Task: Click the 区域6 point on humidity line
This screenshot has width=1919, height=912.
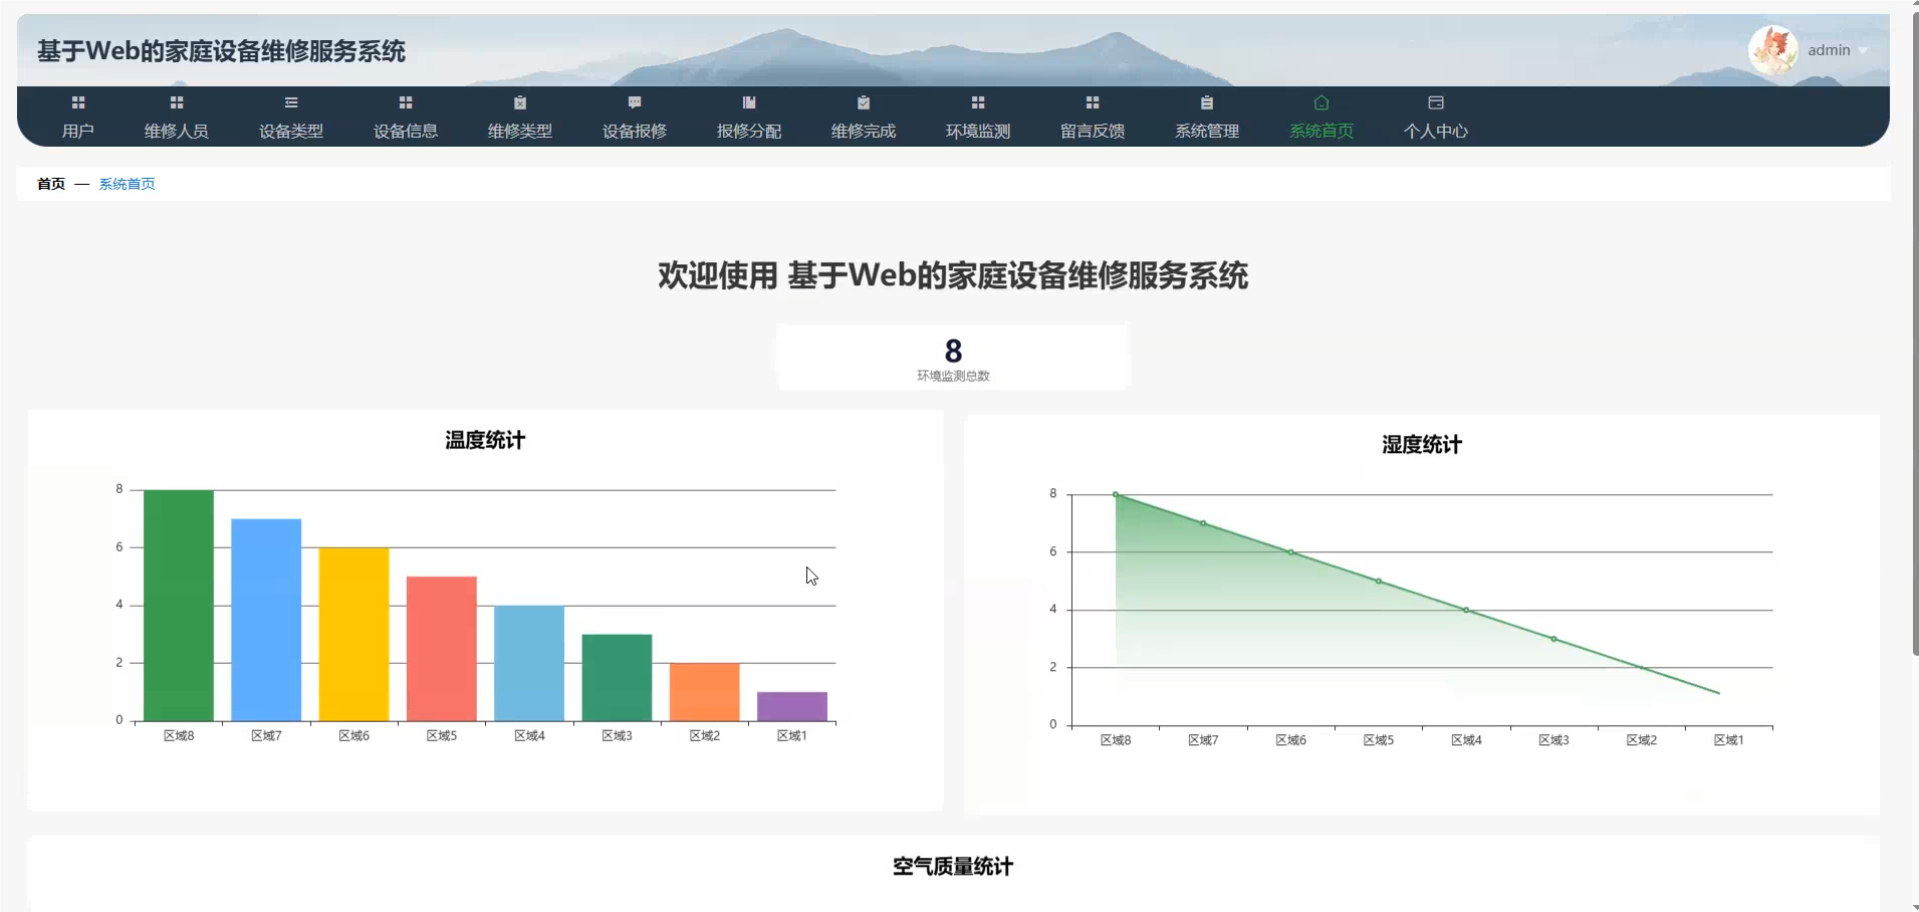Action: click(1291, 552)
